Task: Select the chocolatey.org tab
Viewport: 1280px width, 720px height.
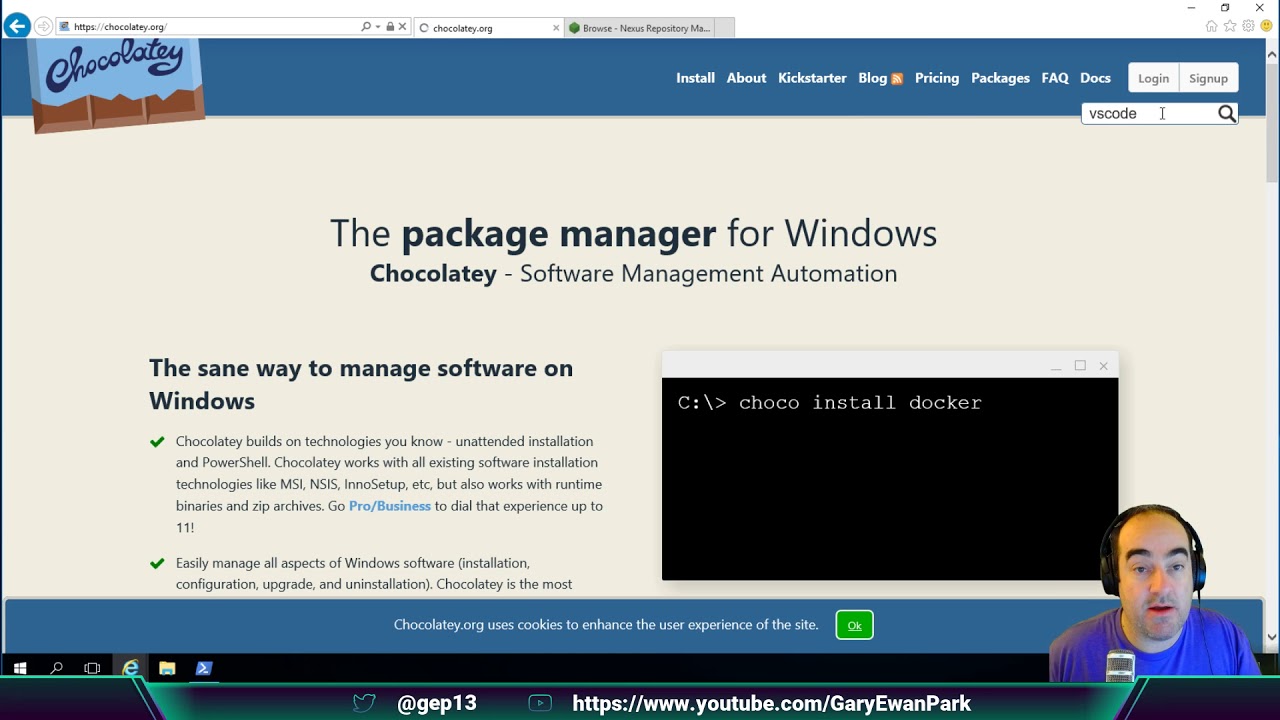Action: [488, 28]
